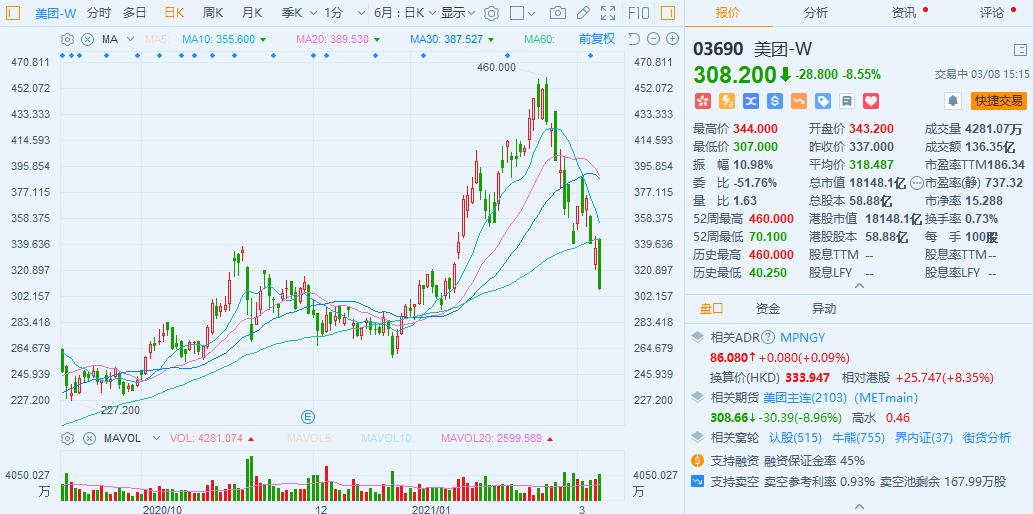This screenshot has height=514, width=1033.
Task: Open the MA indicator settings gear
Action: click(x=67, y=39)
